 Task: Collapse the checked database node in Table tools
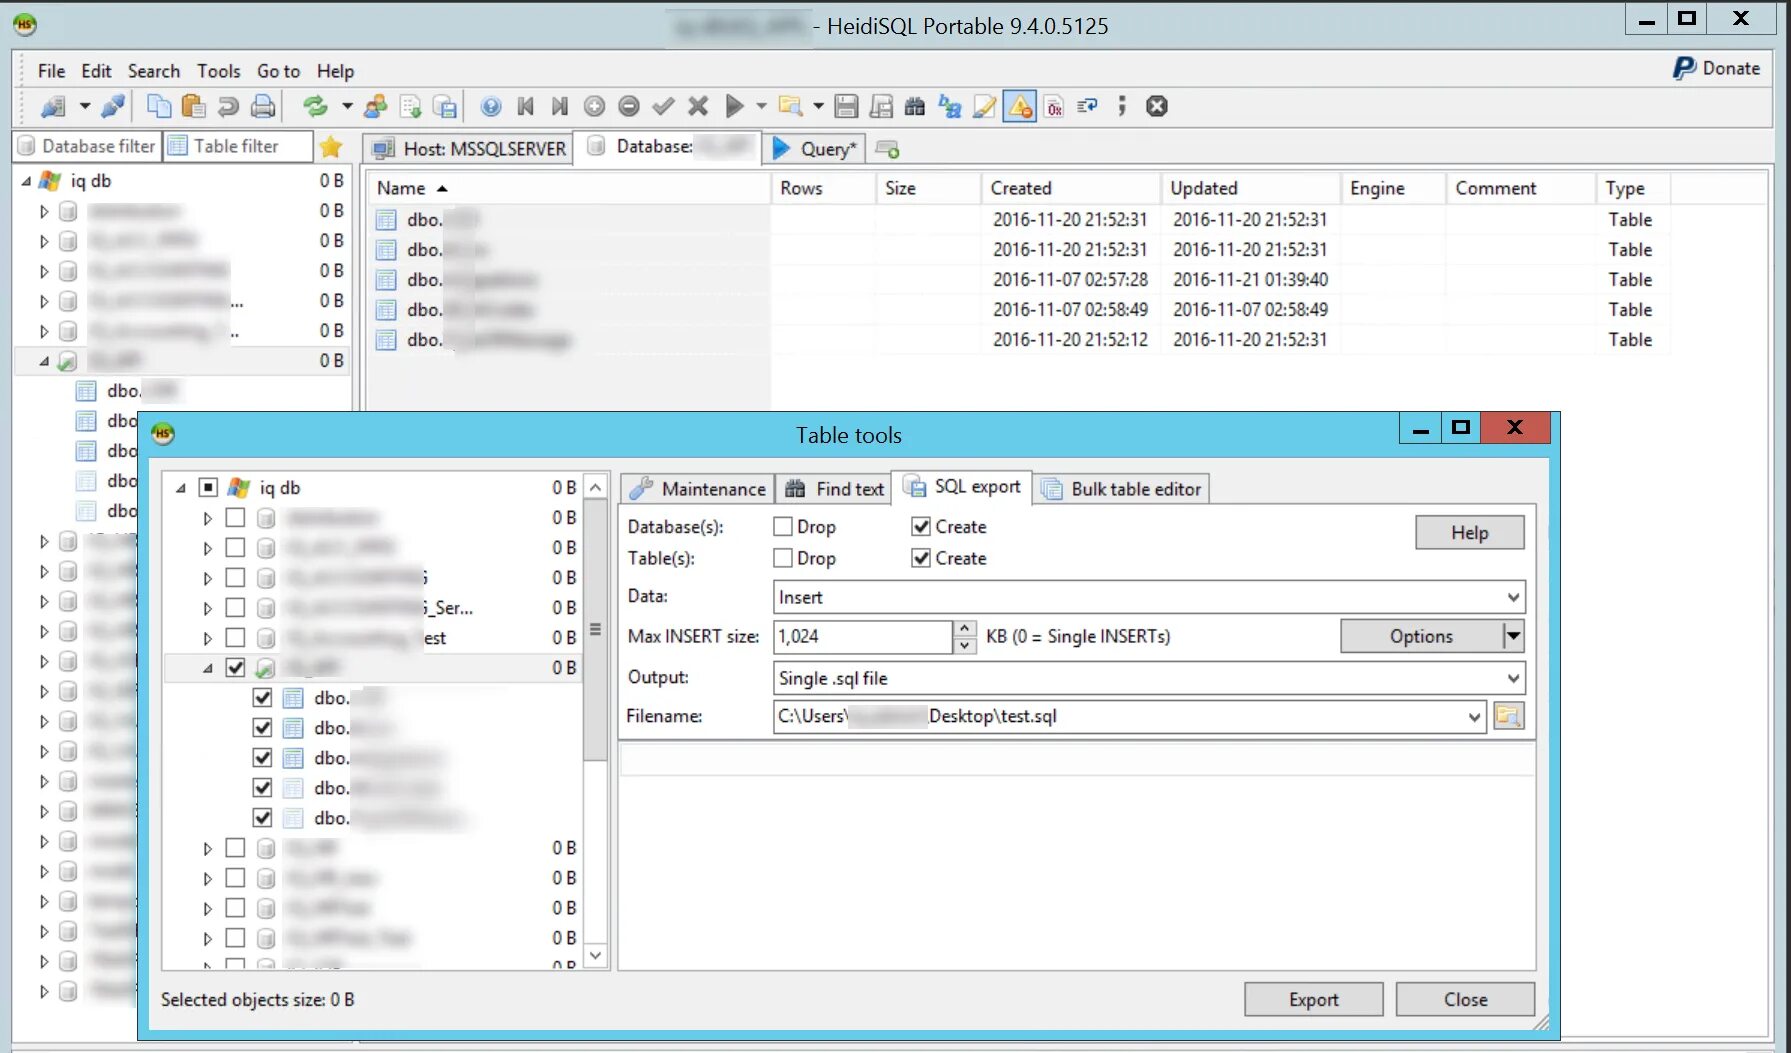coord(208,668)
